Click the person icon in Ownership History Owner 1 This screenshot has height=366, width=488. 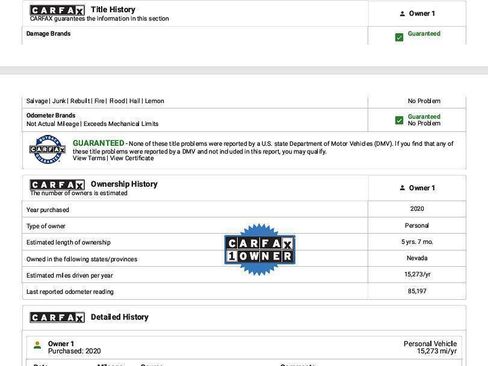pos(402,188)
